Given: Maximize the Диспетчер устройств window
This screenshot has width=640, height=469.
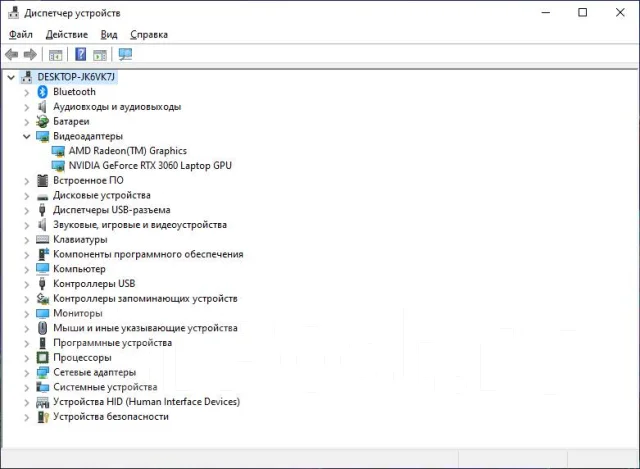Looking at the screenshot, I should click(583, 13).
